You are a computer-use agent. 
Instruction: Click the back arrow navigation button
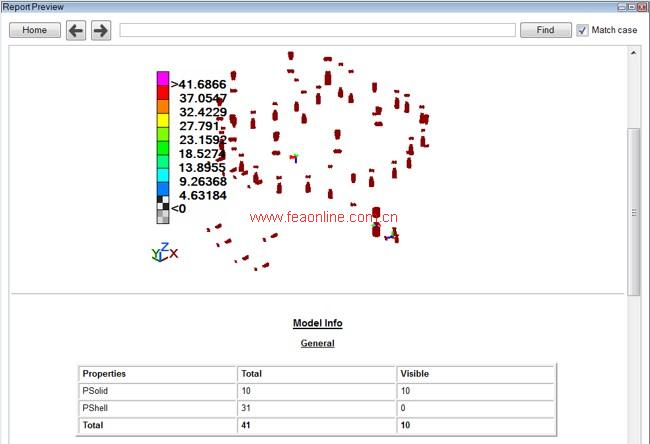(x=76, y=30)
